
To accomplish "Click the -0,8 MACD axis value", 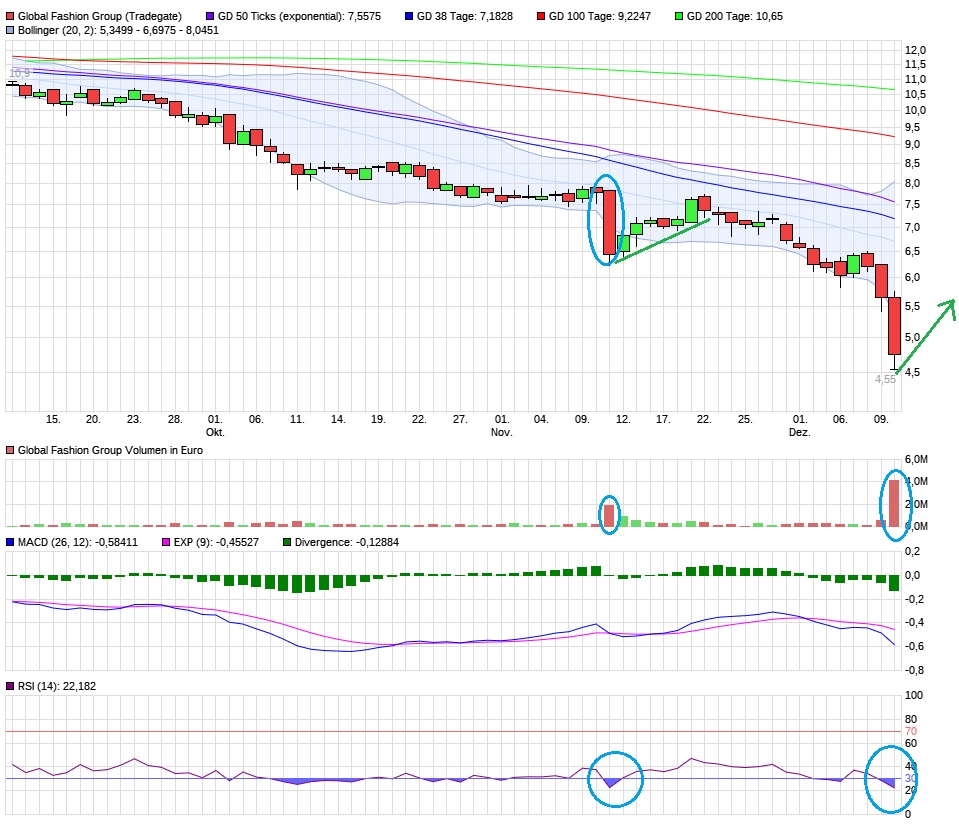I will (x=914, y=670).
